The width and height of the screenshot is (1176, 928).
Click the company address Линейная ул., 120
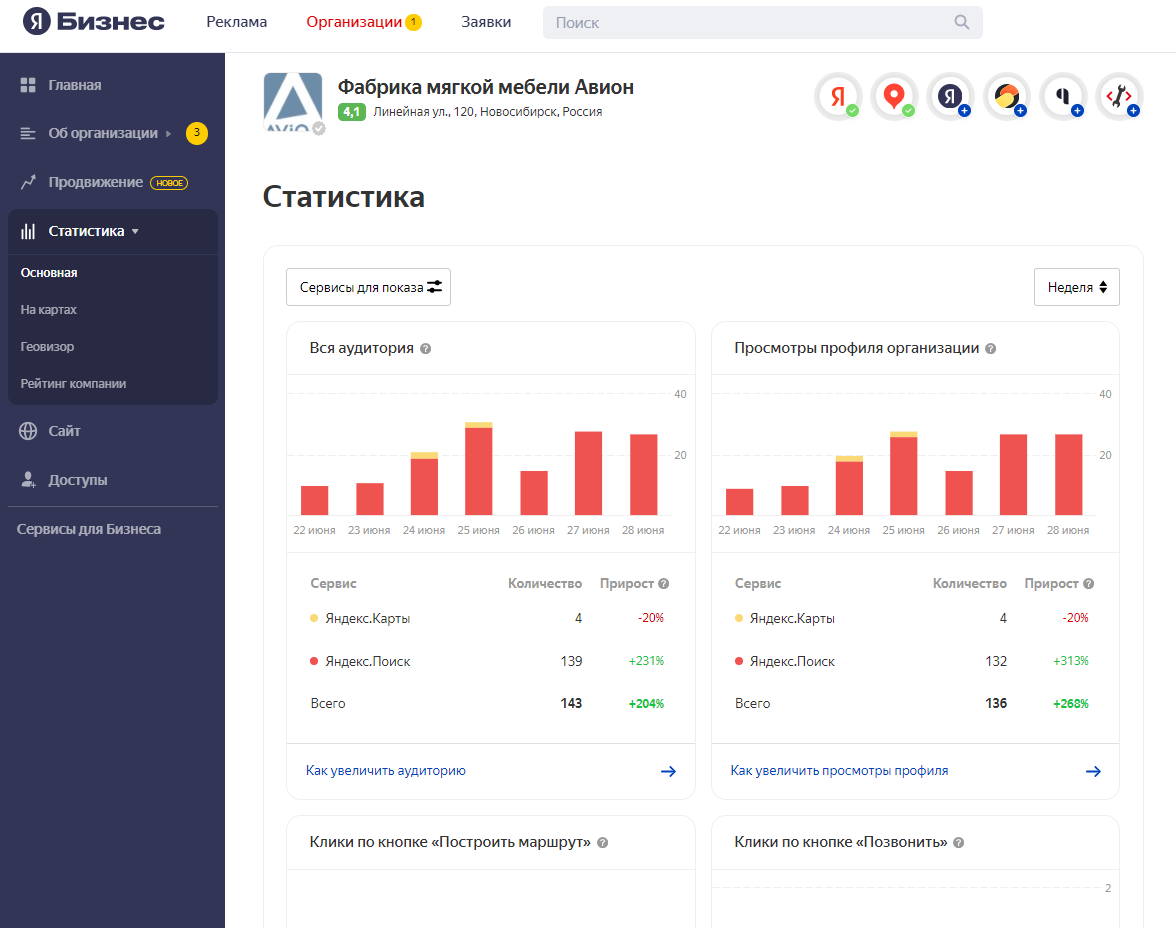[x=488, y=112]
